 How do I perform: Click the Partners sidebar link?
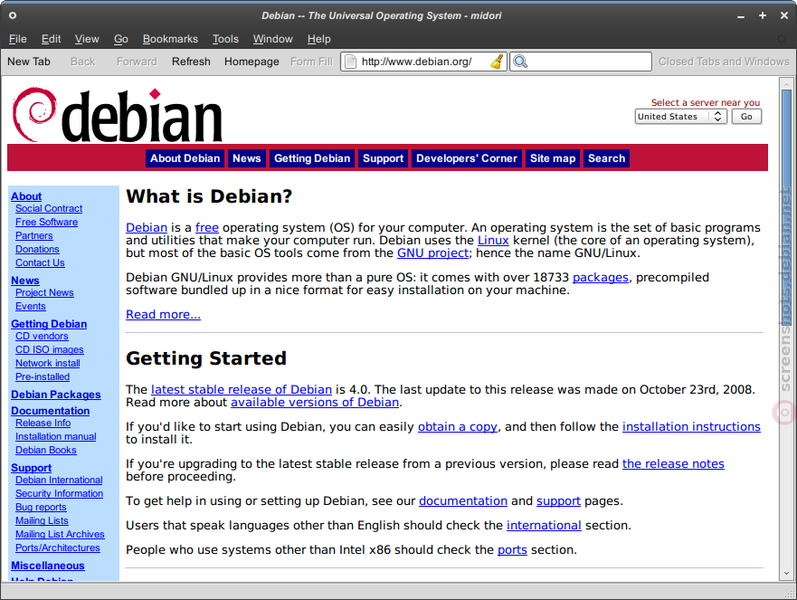tap(34, 236)
